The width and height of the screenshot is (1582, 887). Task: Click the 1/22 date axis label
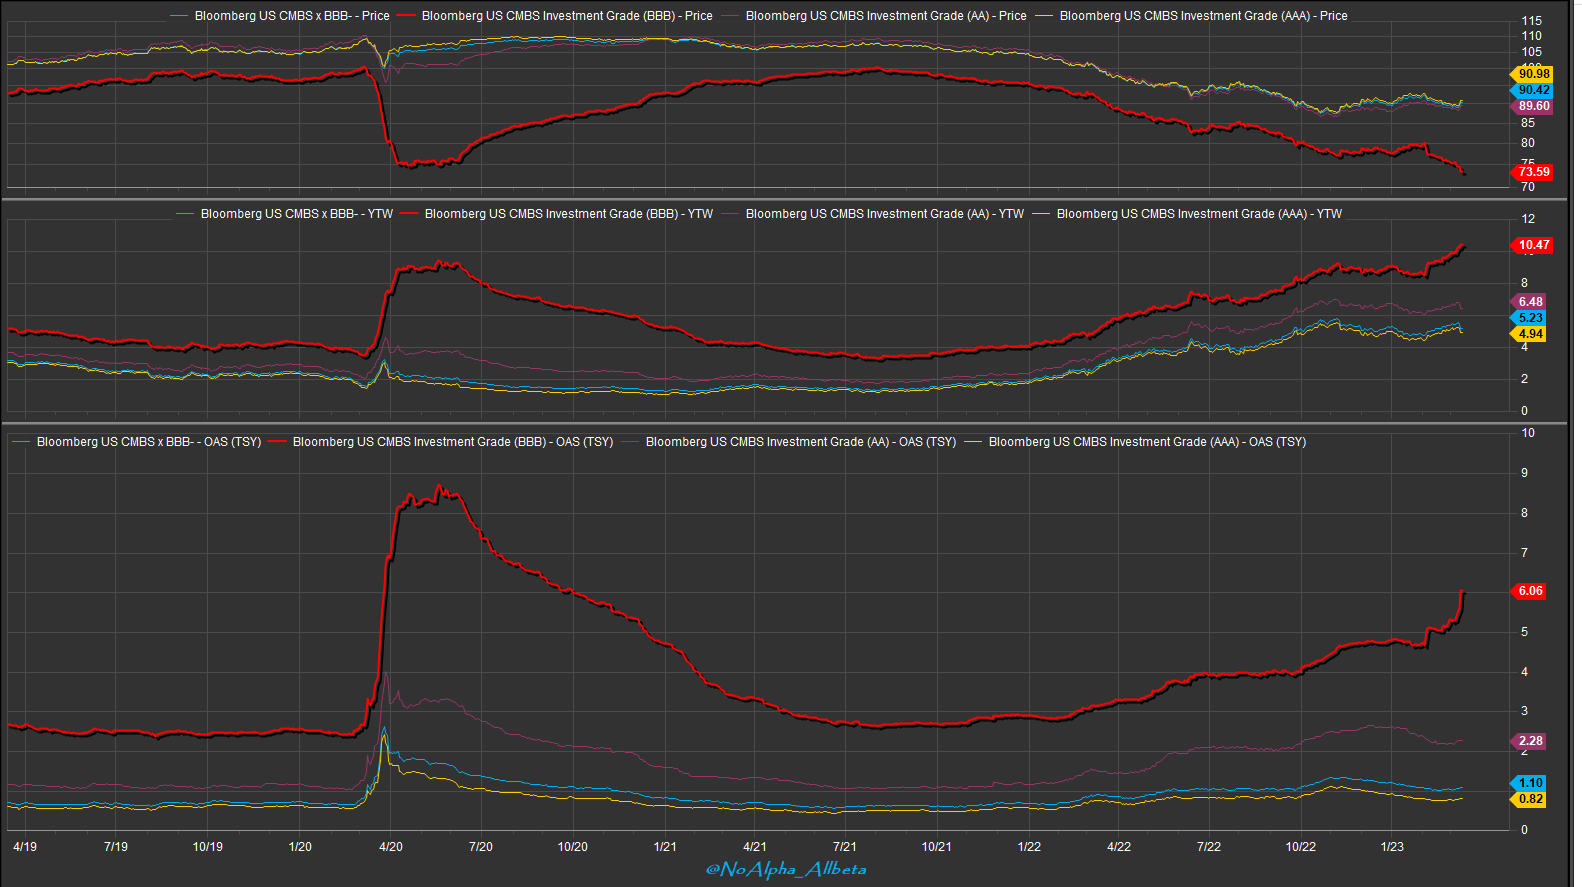[1029, 847]
